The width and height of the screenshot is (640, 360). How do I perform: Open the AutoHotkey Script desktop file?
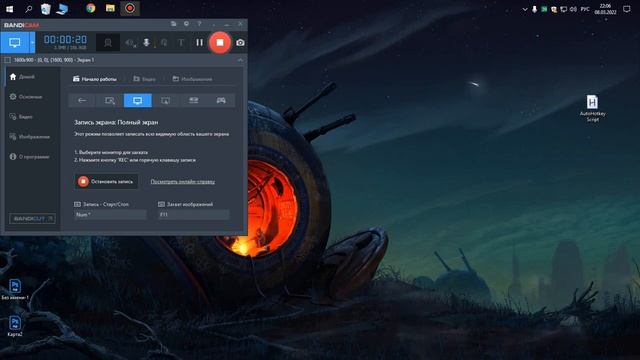(x=593, y=108)
